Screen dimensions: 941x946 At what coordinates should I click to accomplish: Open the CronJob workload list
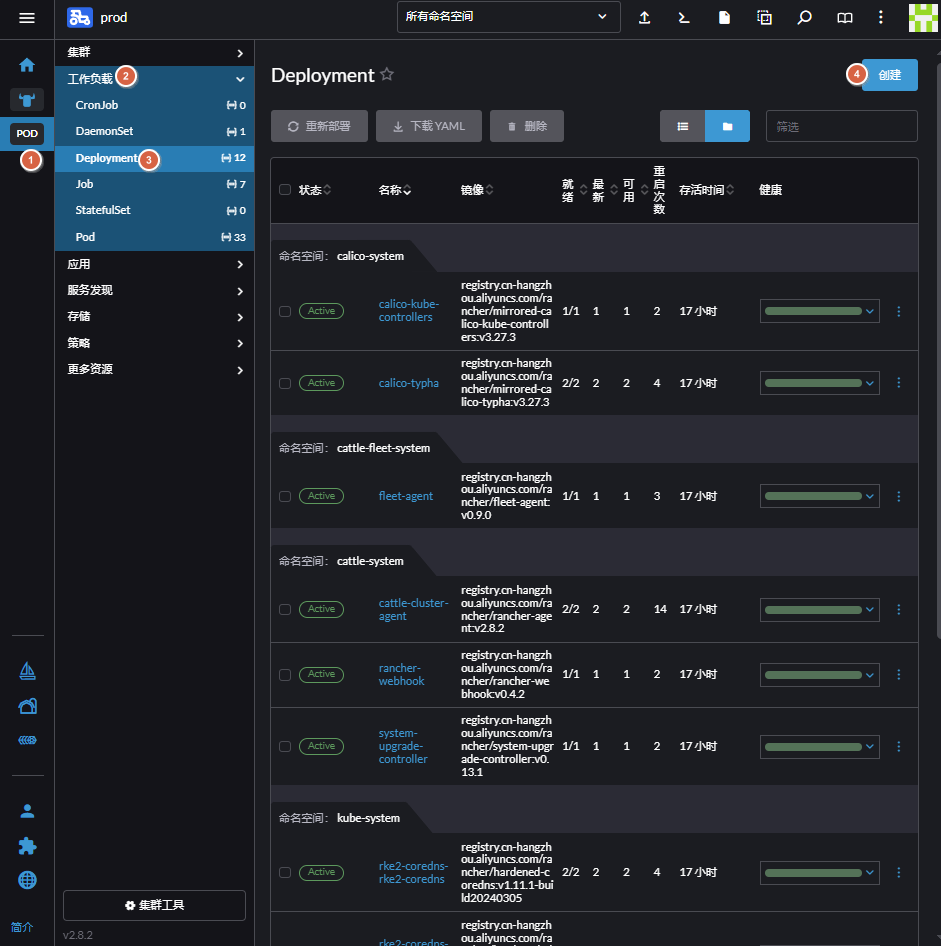[154, 105]
